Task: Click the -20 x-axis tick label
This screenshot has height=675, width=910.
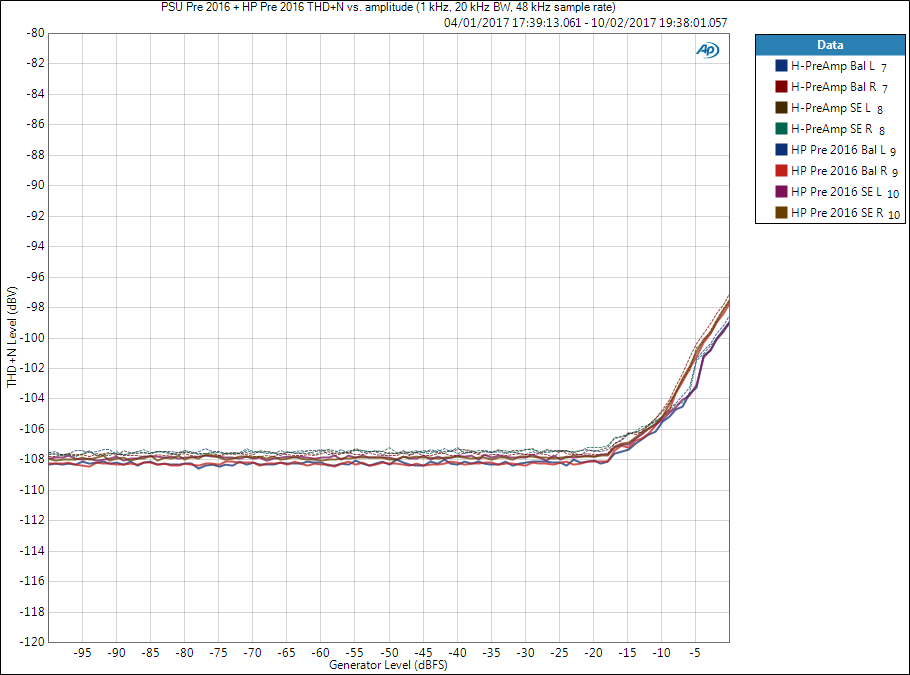Action: click(593, 653)
